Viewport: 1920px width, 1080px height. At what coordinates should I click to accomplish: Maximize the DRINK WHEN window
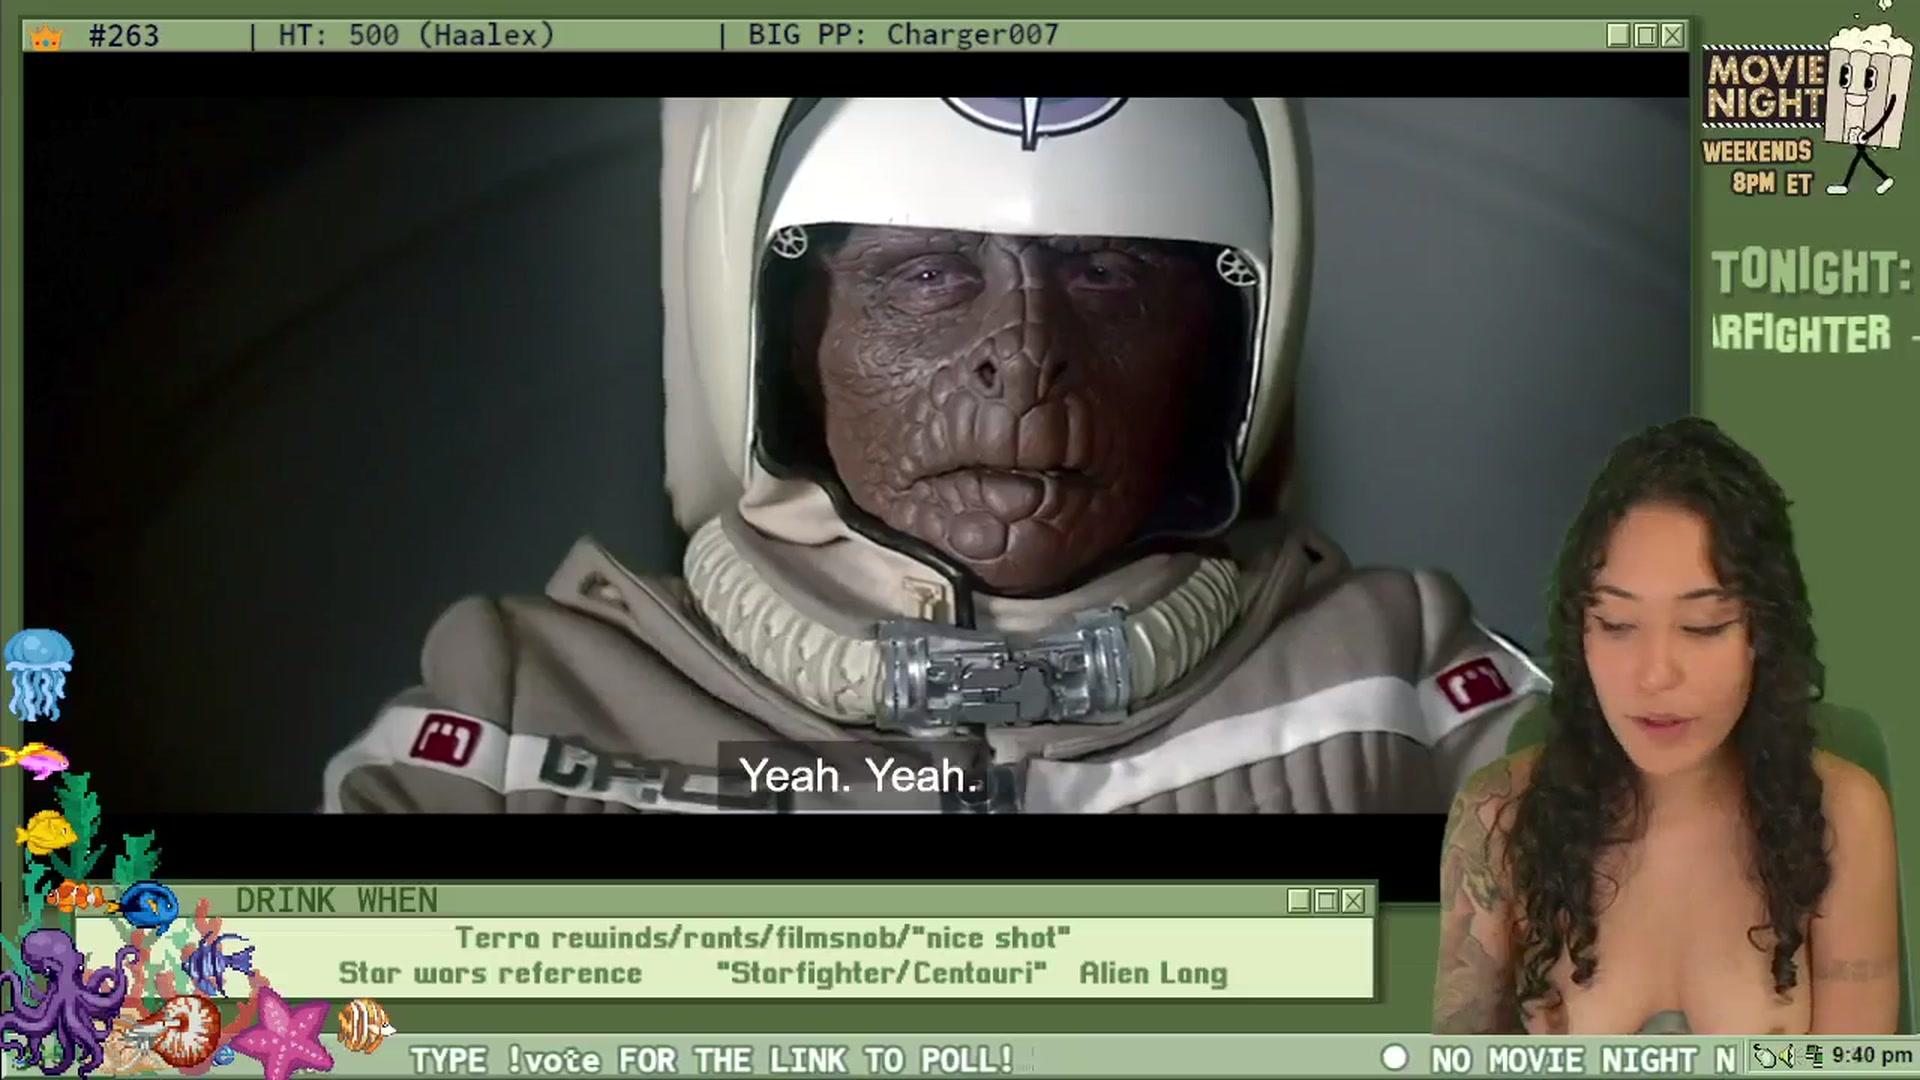pyautogui.click(x=1326, y=901)
